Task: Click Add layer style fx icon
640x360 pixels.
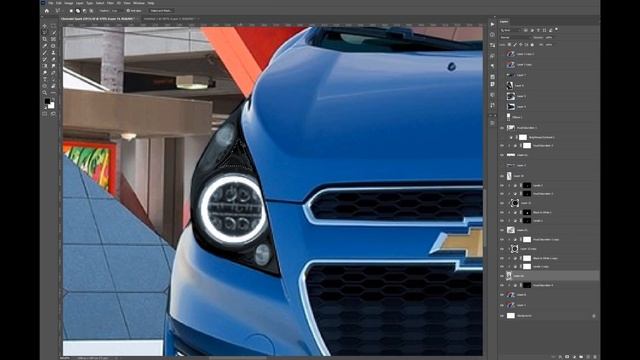Action: coord(560,357)
